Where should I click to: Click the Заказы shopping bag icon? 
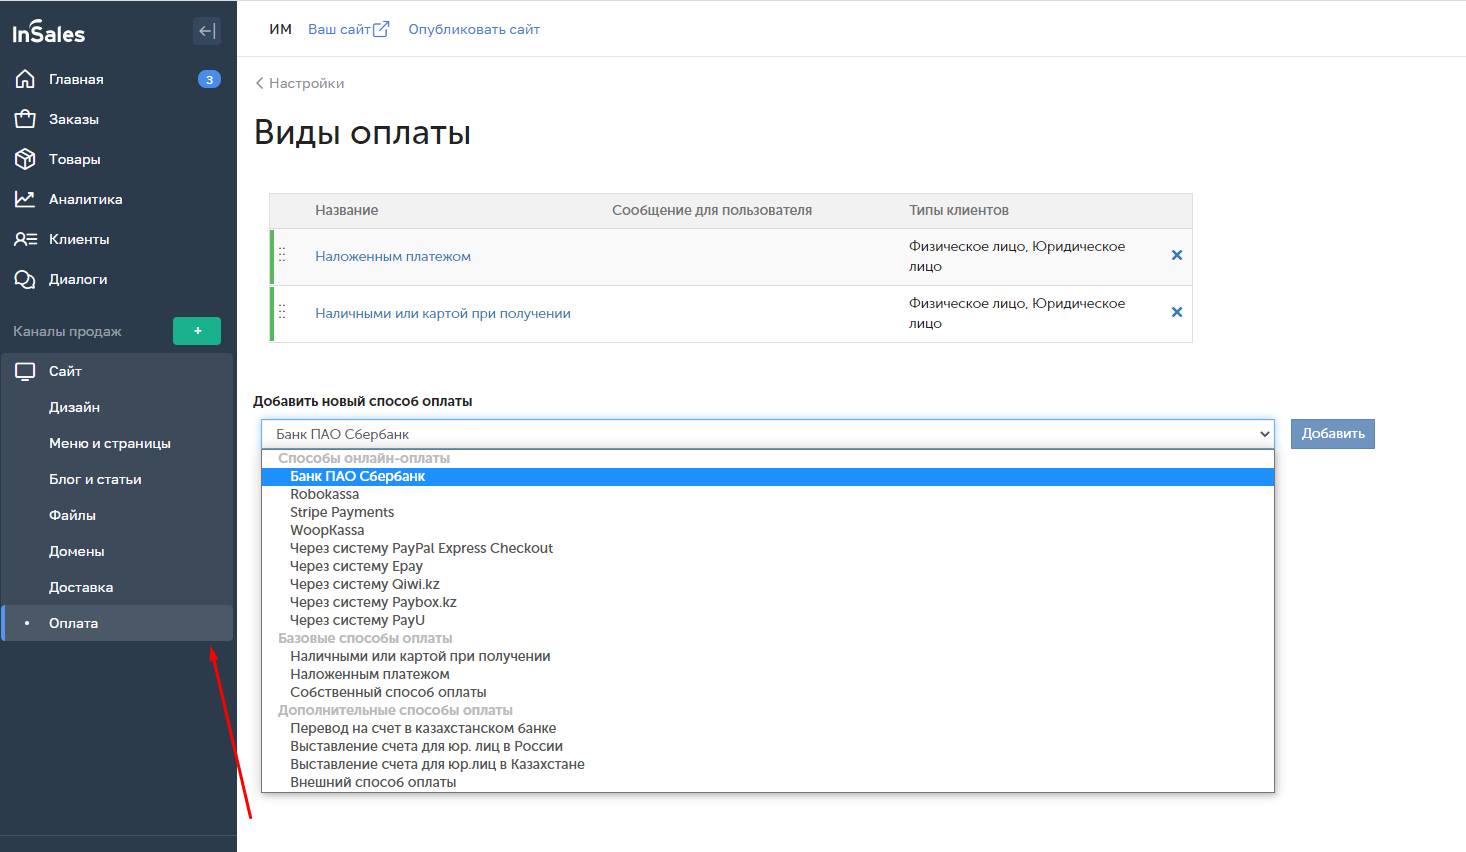click(25, 119)
